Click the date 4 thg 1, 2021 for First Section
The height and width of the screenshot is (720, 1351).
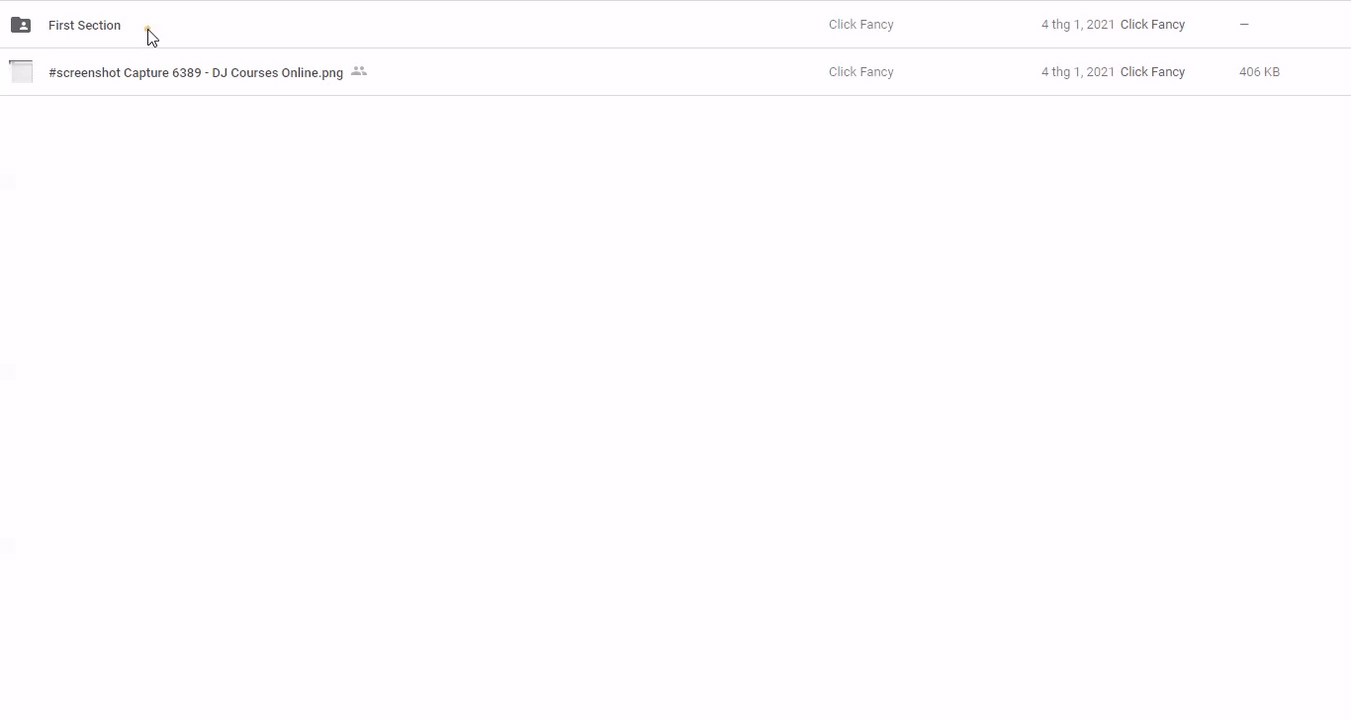(x=1077, y=25)
